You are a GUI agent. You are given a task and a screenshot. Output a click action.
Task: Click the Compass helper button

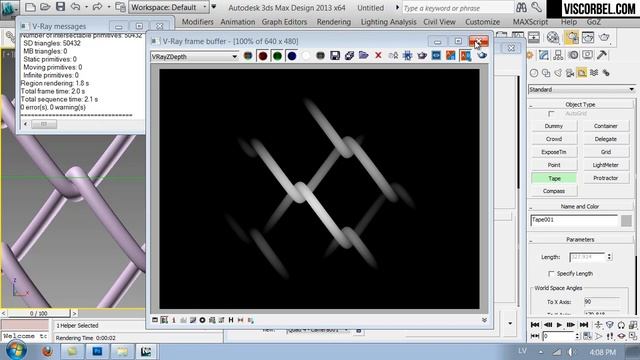click(x=554, y=191)
